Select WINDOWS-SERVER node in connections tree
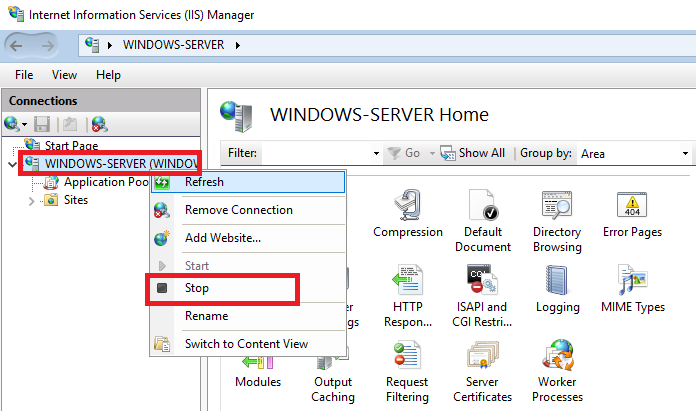This screenshot has height=411, width=696. tap(121, 163)
